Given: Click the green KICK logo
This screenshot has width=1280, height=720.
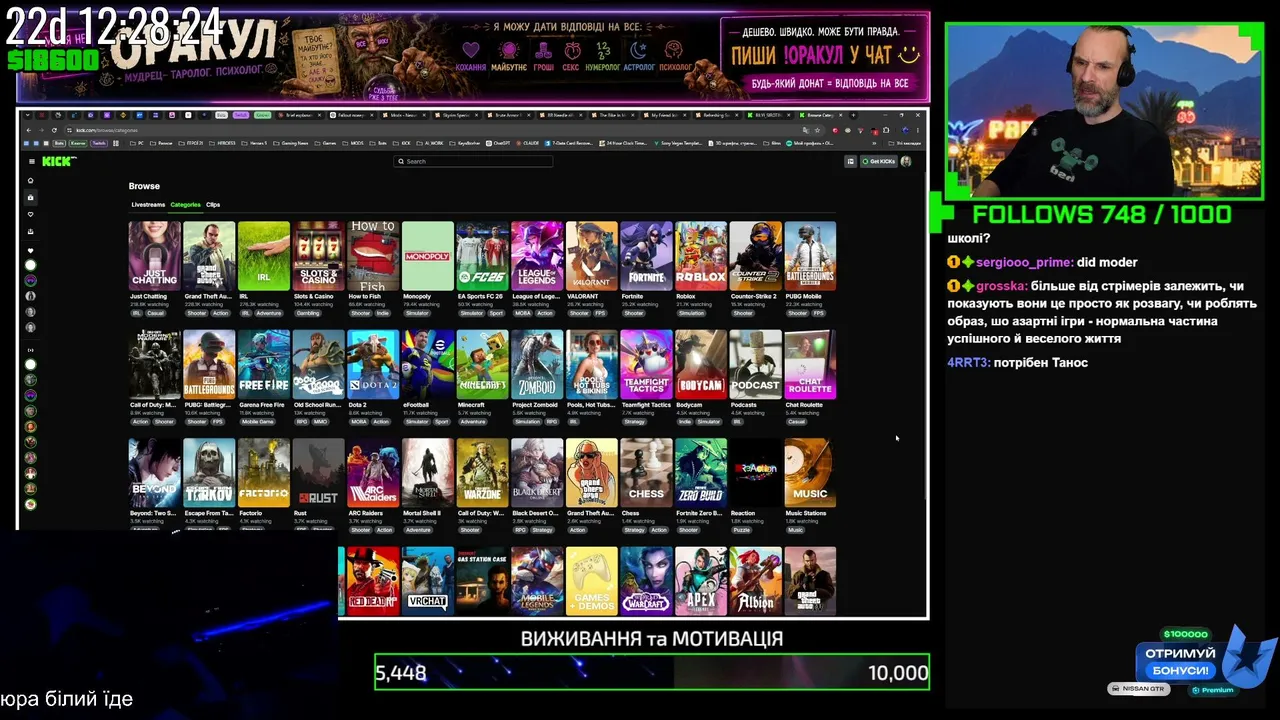Looking at the screenshot, I should (58, 161).
